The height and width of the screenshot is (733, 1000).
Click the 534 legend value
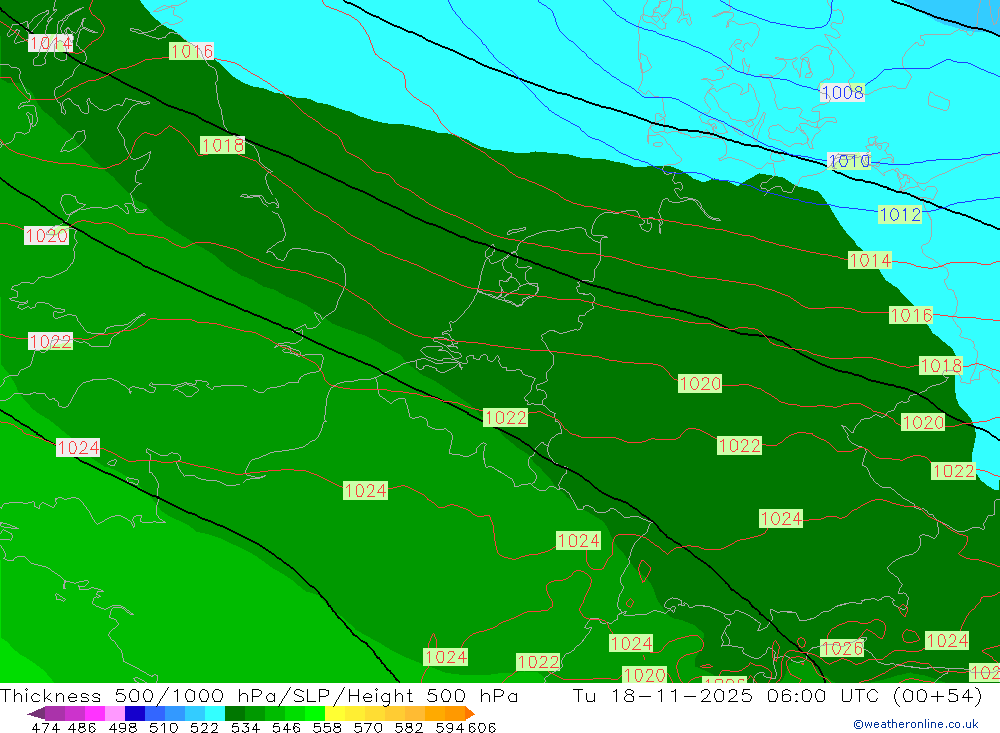pos(246,727)
